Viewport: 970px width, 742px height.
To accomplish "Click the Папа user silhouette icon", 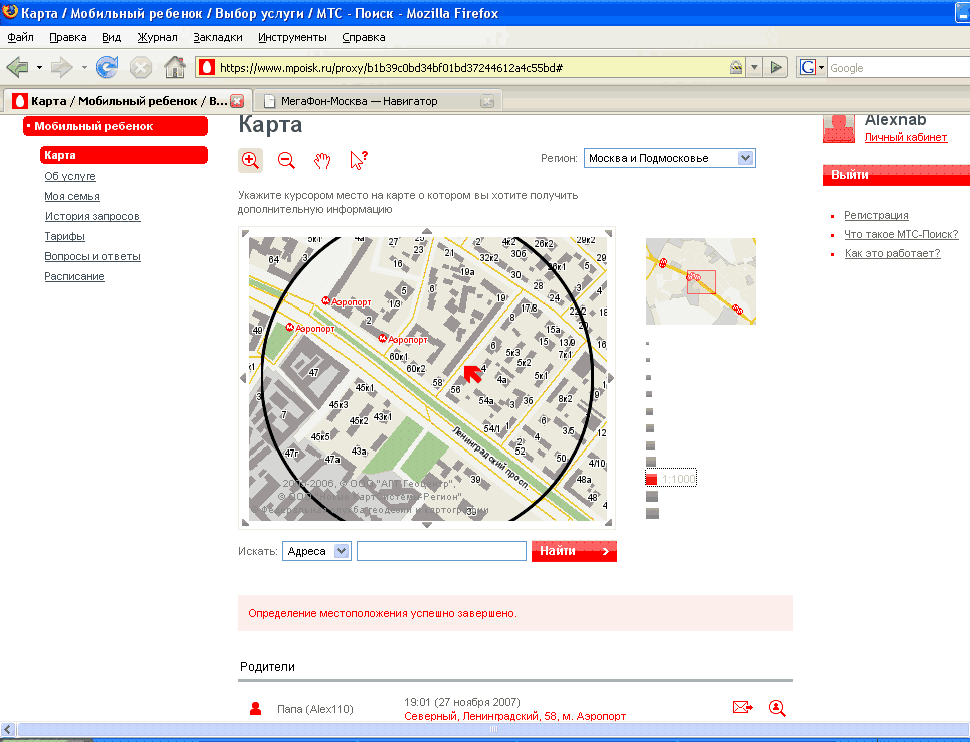I will coord(255,709).
